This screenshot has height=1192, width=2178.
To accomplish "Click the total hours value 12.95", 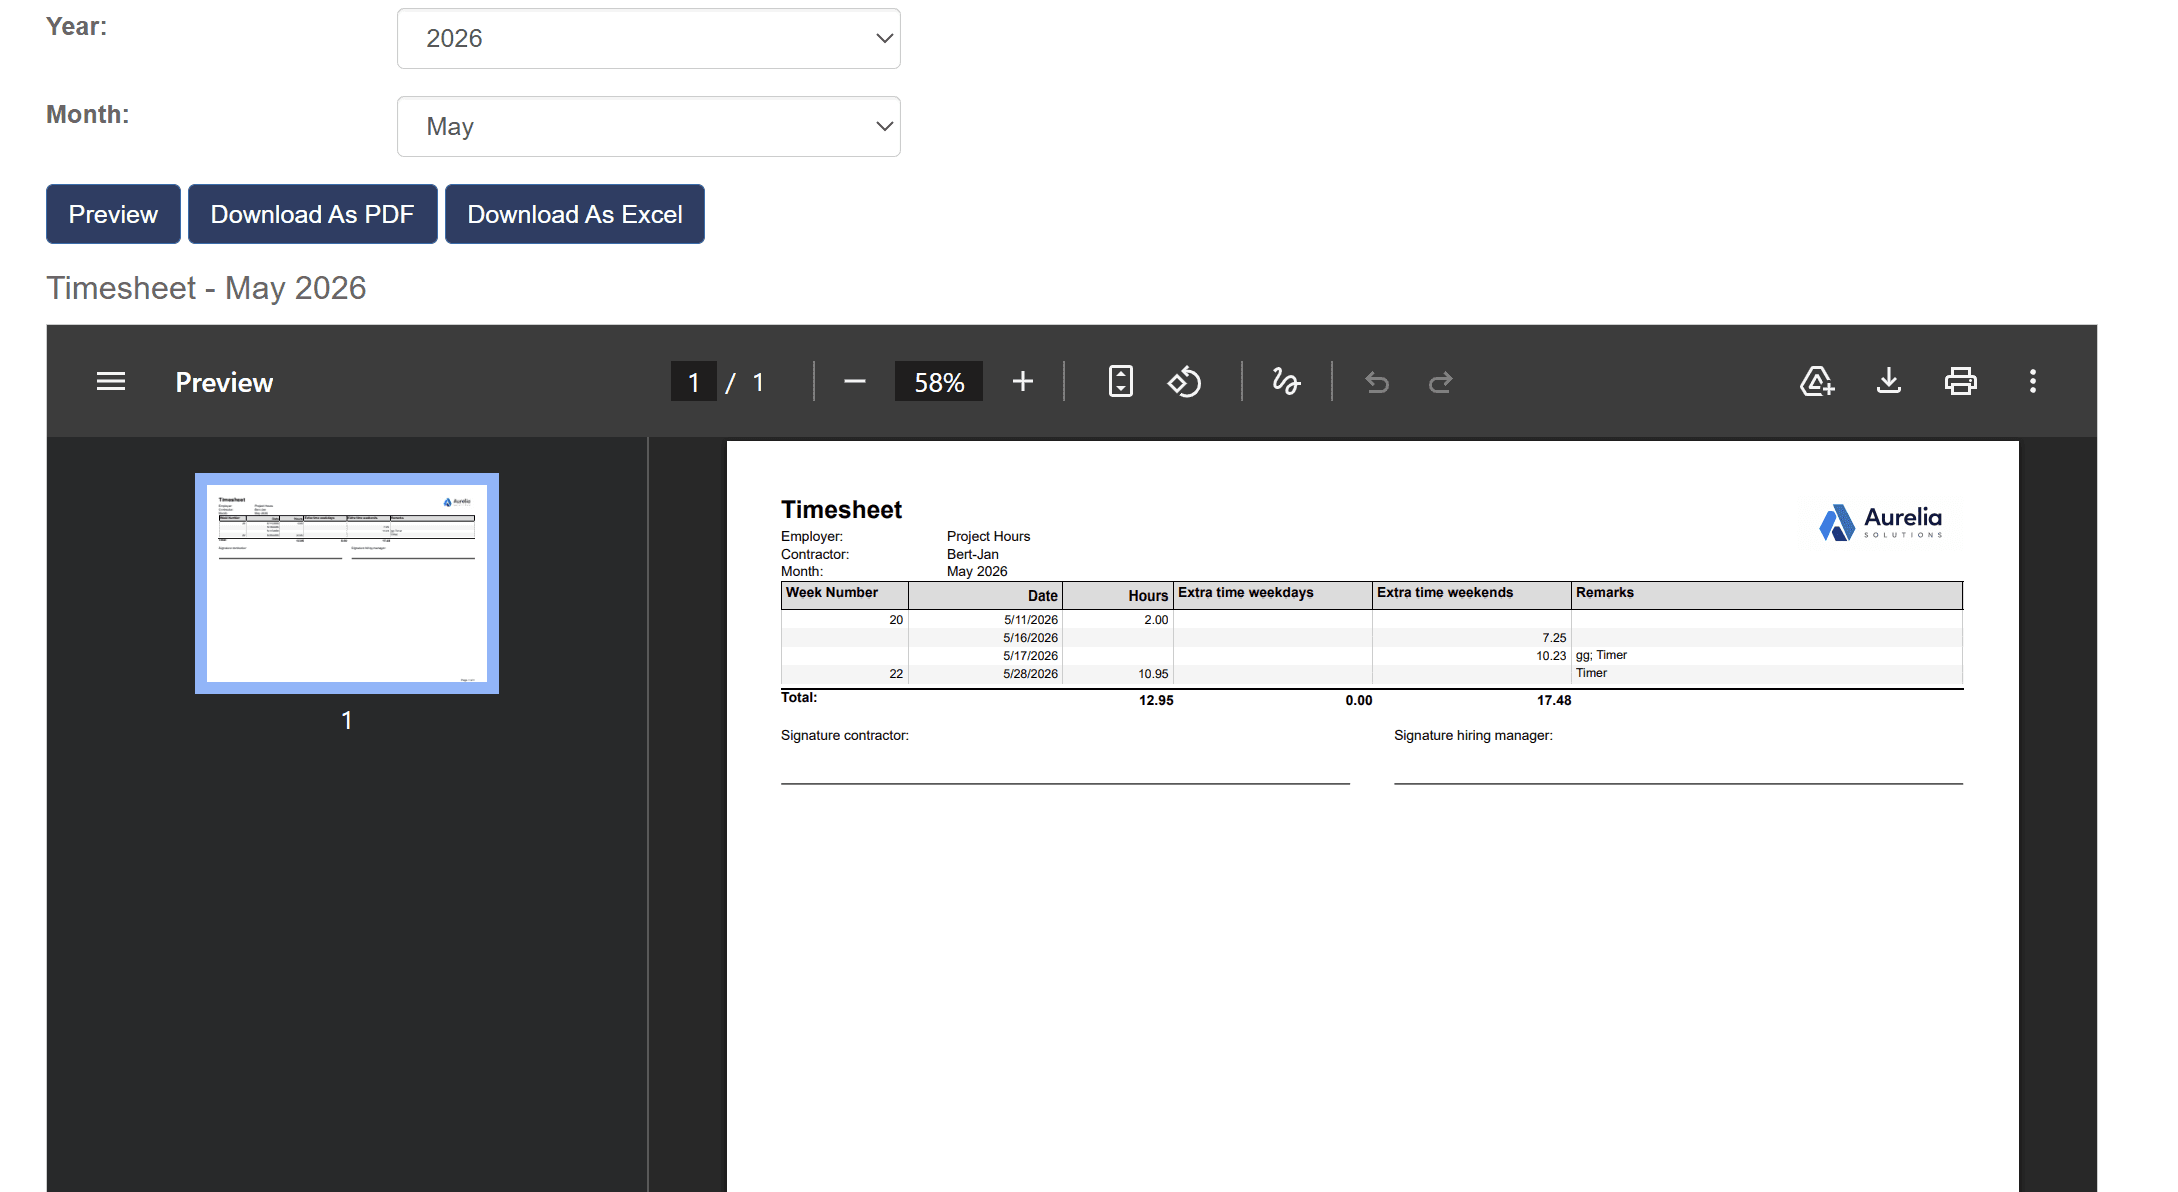I will [x=1156, y=701].
